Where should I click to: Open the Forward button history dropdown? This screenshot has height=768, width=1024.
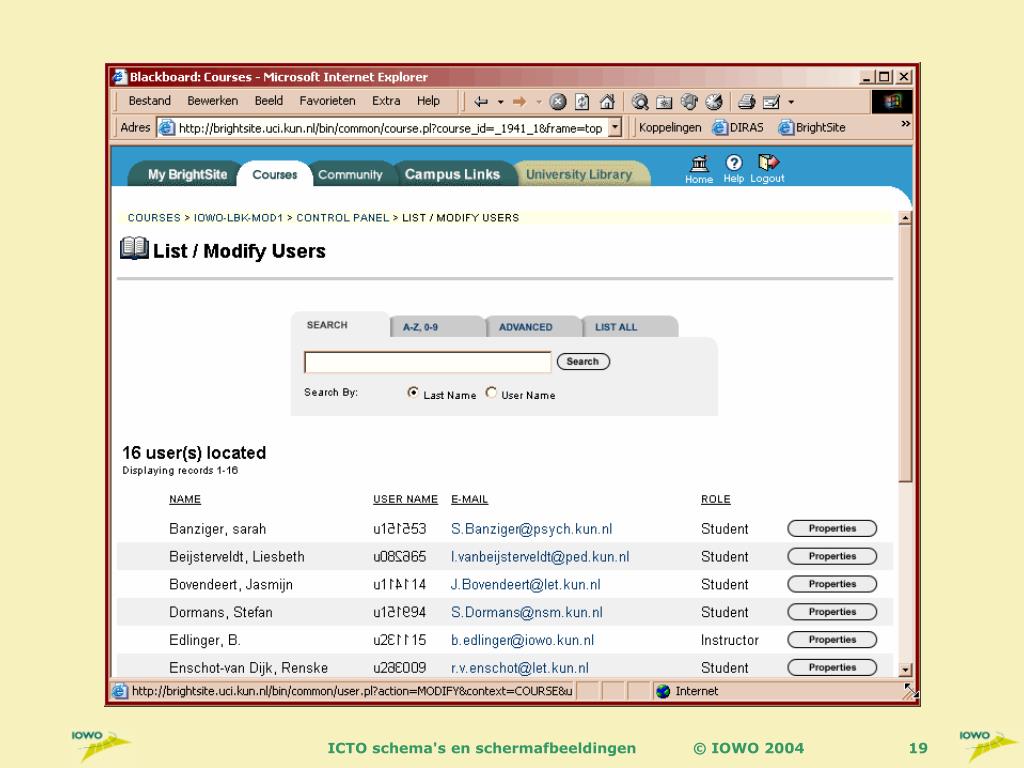click(539, 102)
